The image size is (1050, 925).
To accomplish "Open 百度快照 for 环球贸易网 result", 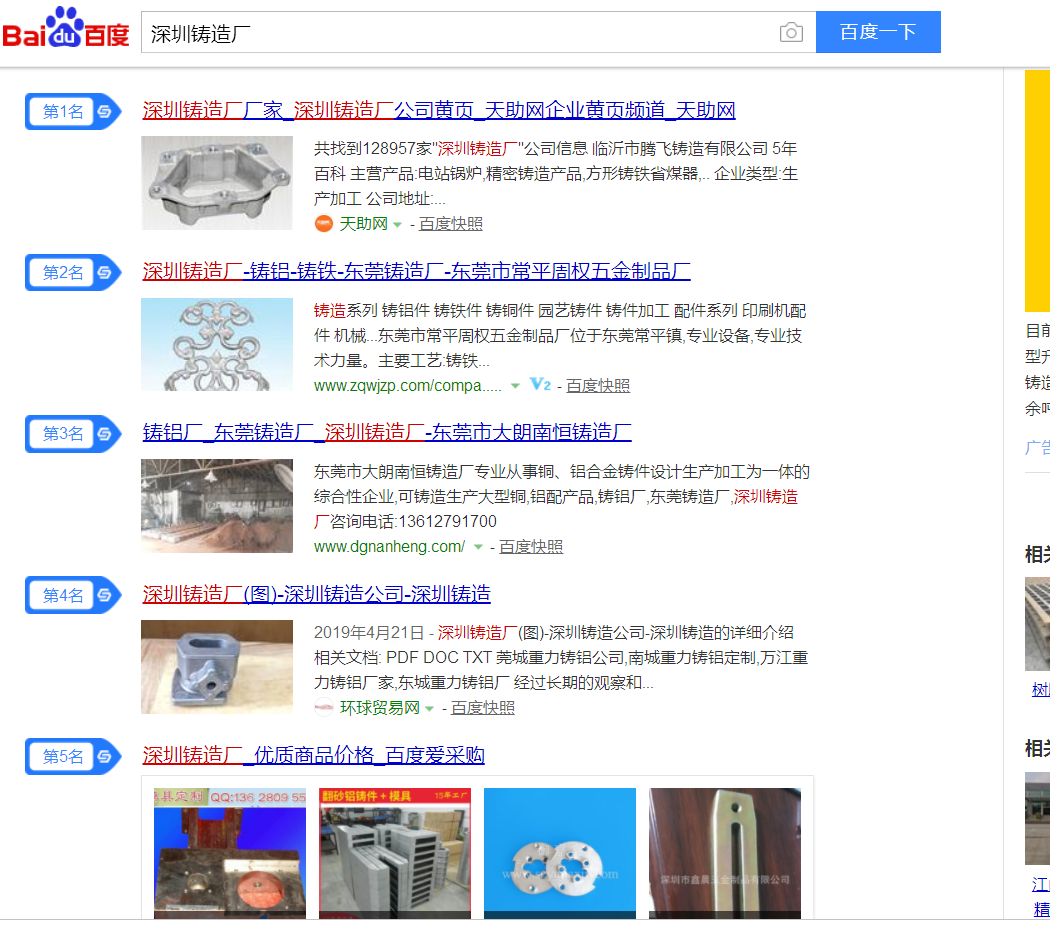I will click(x=483, y=708).
